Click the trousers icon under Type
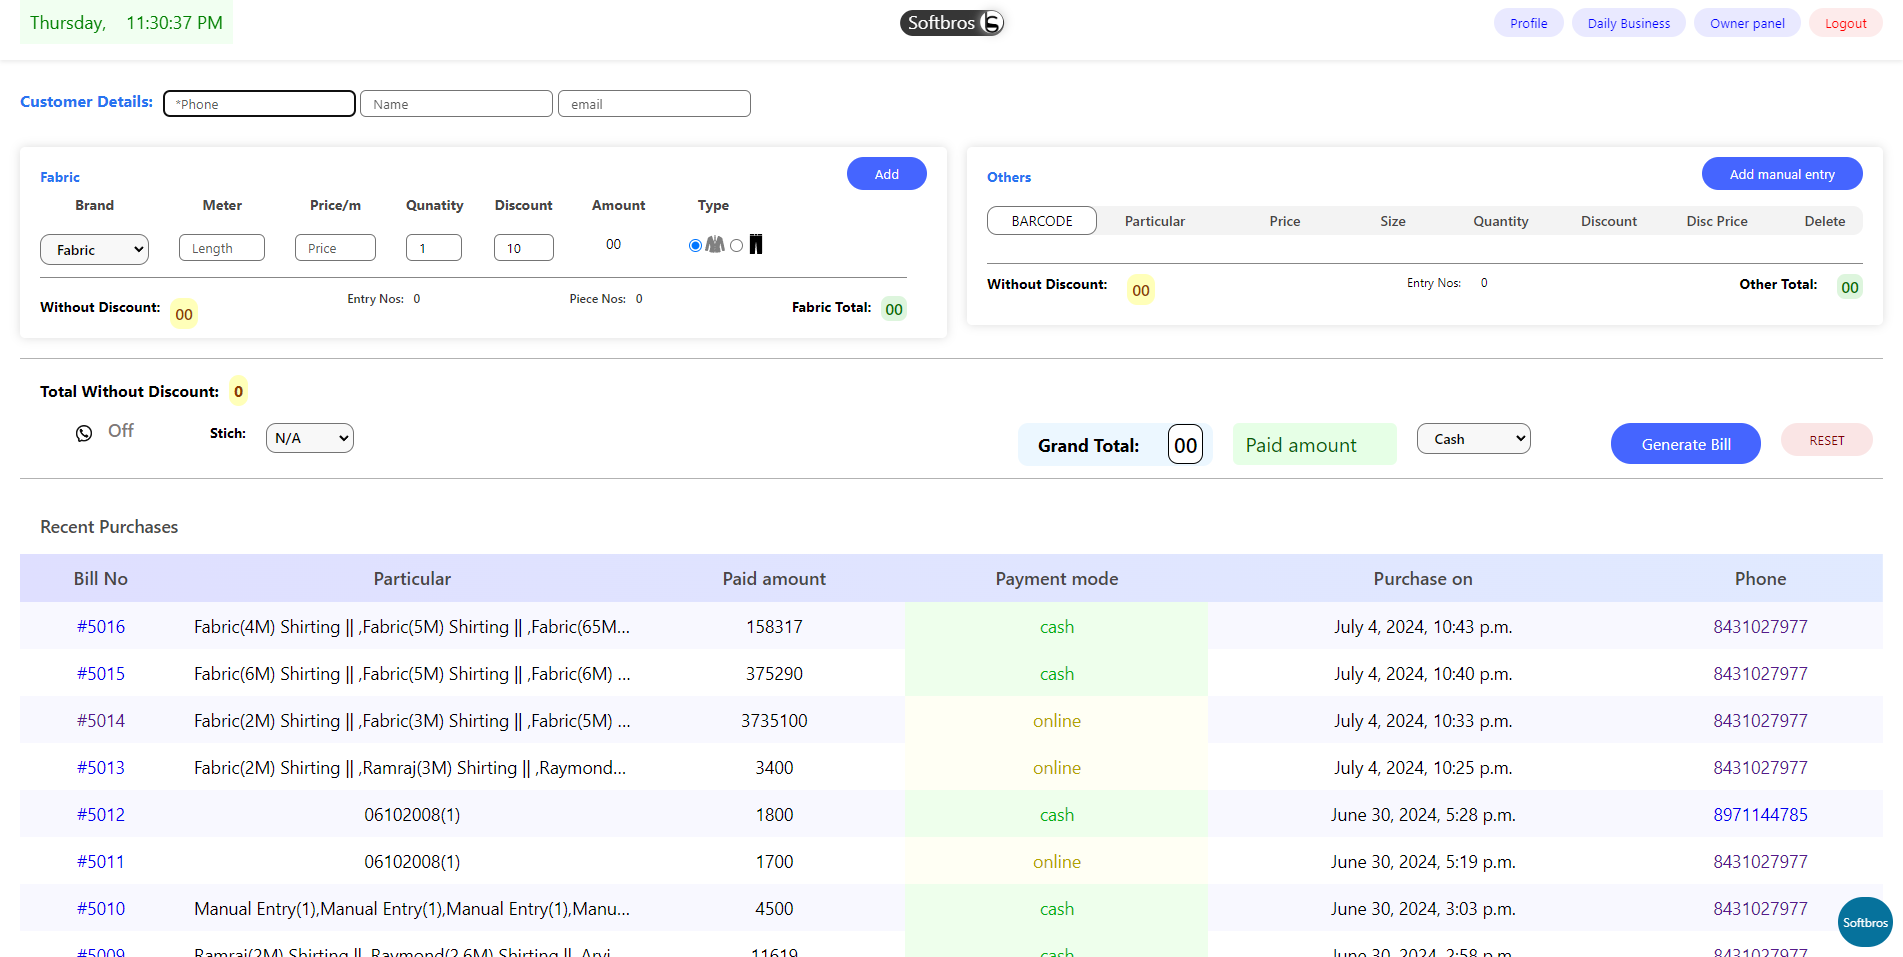1903x957 pixels. (756, 244)
